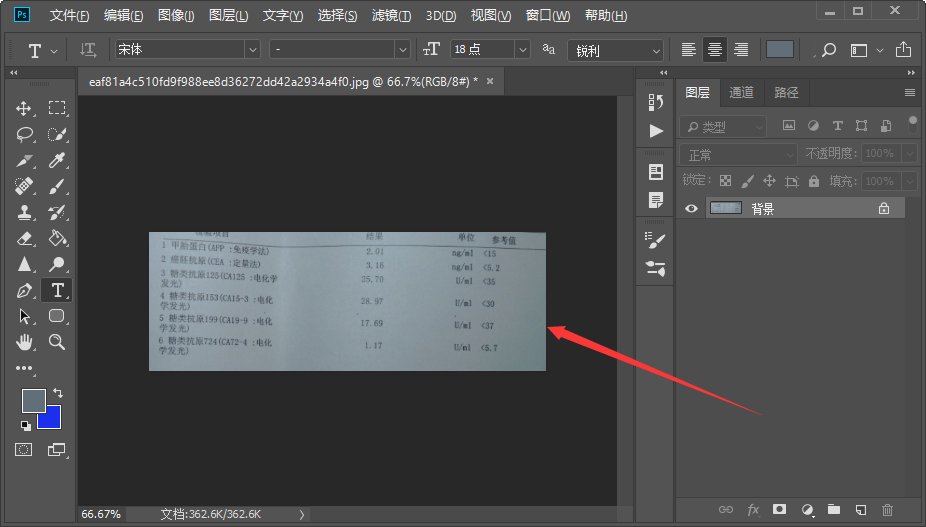926x527 pixels.
Task: Create a new layer
Action: [860, 509]
